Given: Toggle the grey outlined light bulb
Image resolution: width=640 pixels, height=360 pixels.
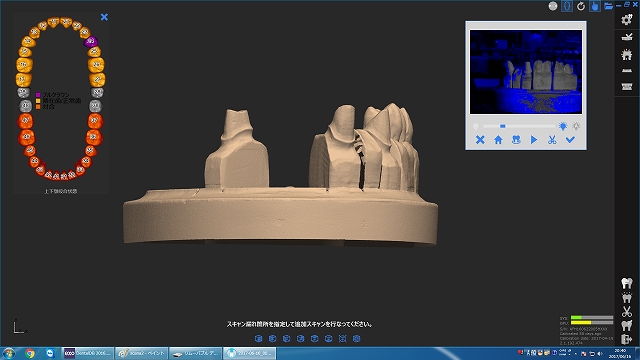Looking at the screenshot, I should click(576, 127).
